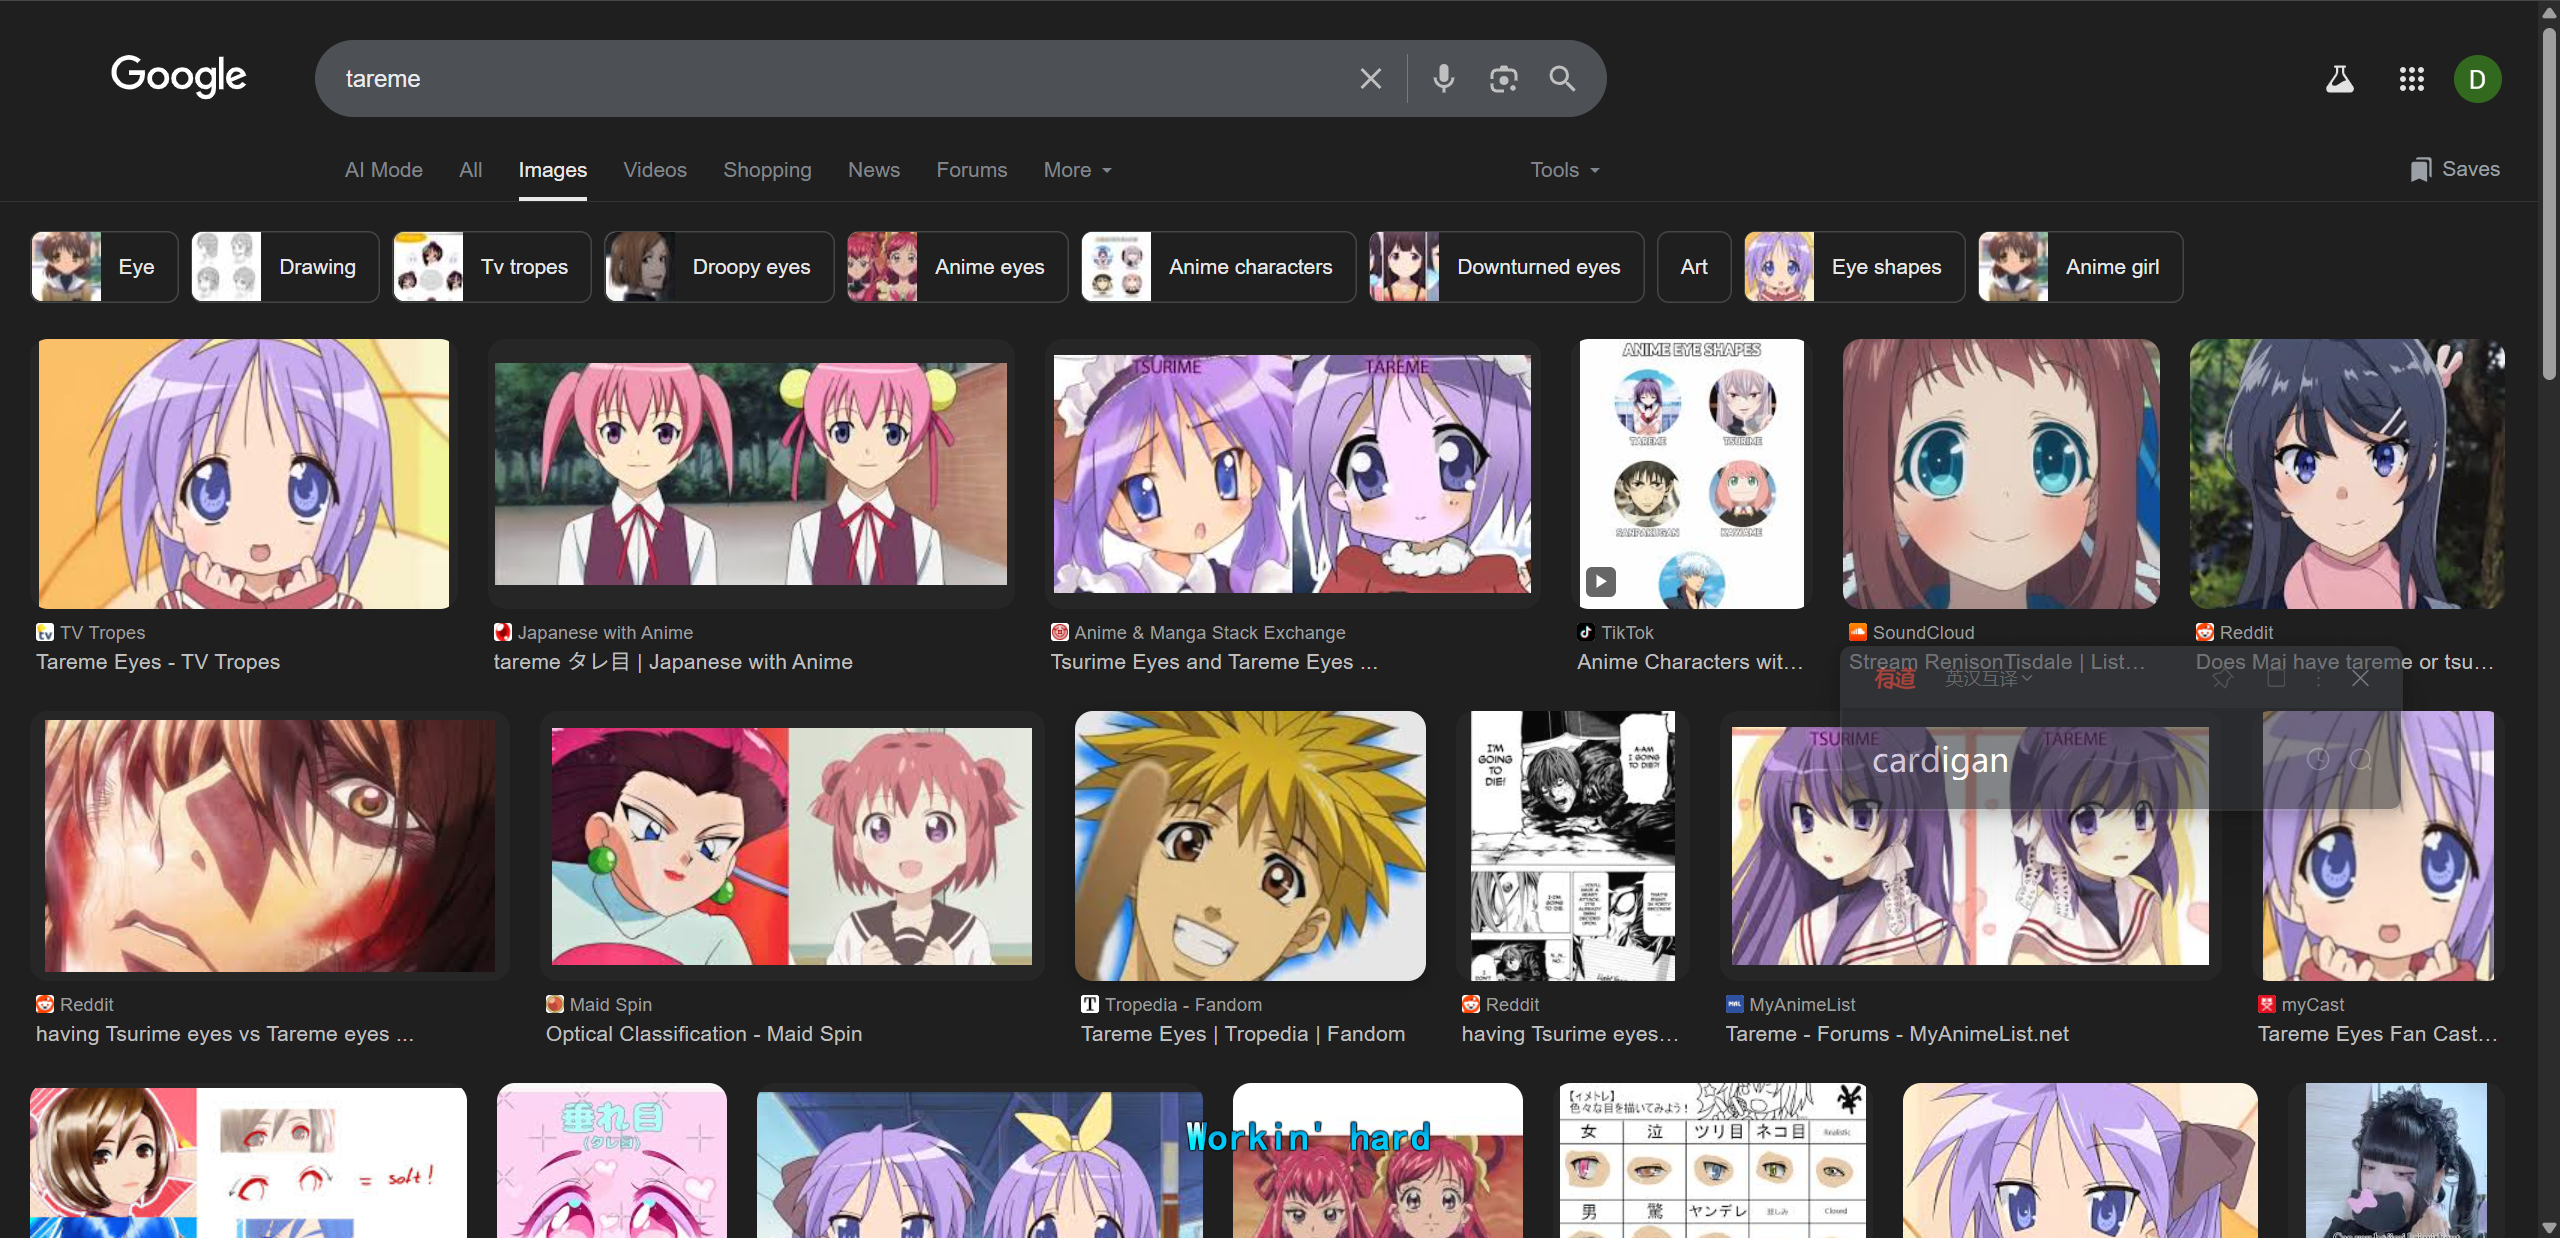Clear the search query with the X icon
Screen dimensions: 2560x1238
pyautogui.click(x=1370, y=79)
